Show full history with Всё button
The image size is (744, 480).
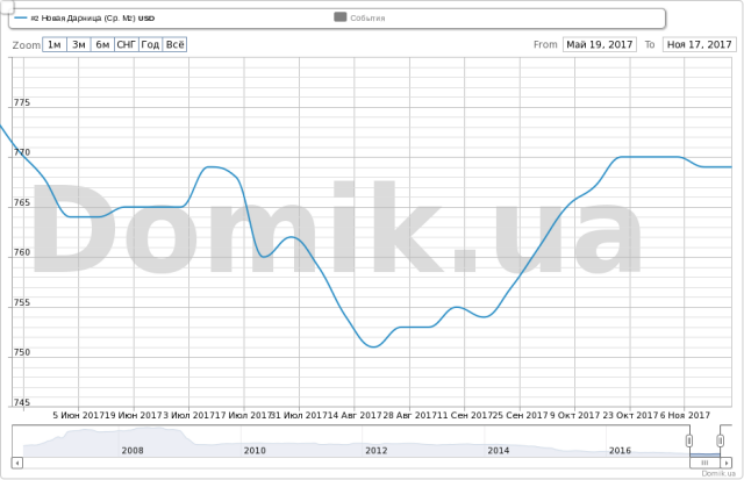(x=174, y=45)
